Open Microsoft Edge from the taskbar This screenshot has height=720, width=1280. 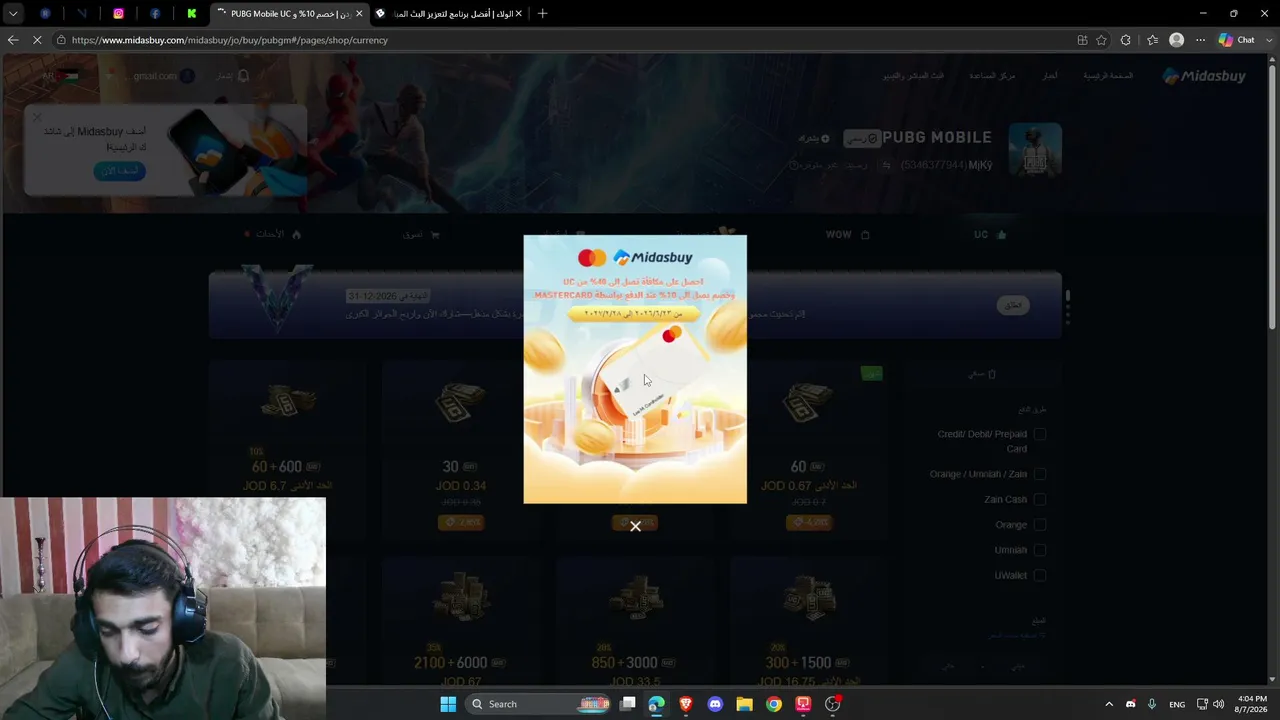click(x=657, y=704)
